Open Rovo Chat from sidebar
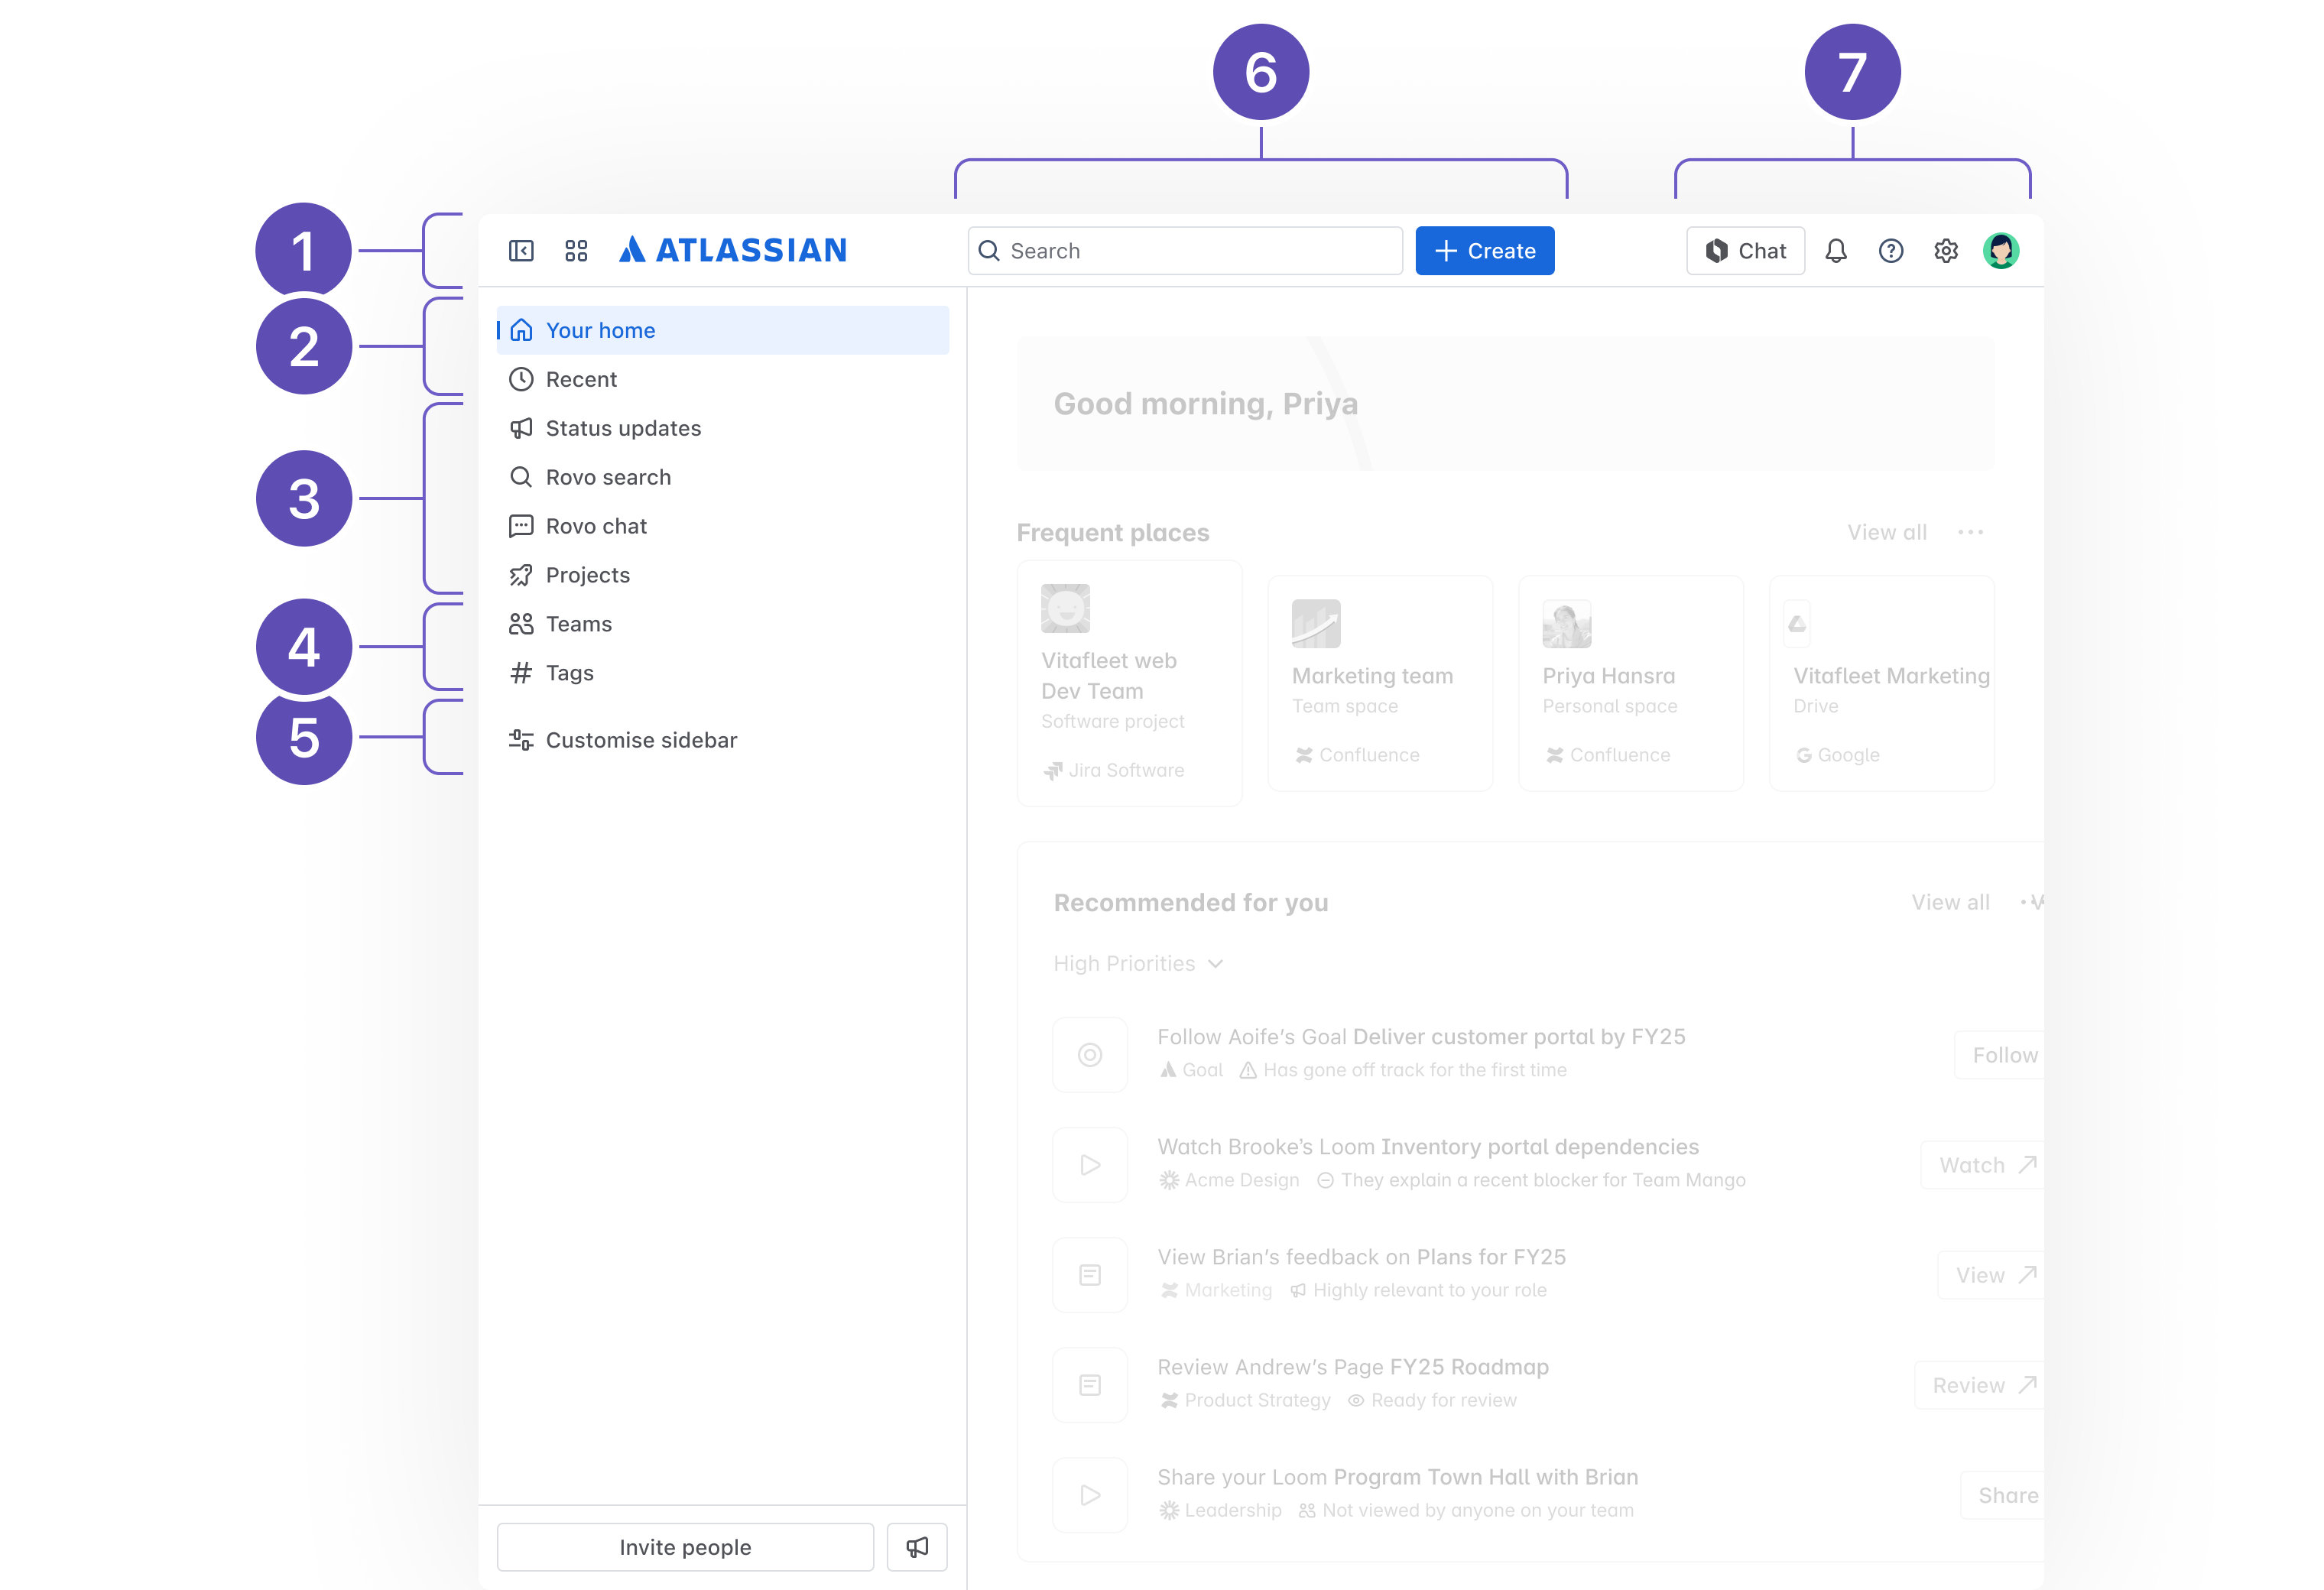Viewport: 2324px width, 1590px height. 593,524
